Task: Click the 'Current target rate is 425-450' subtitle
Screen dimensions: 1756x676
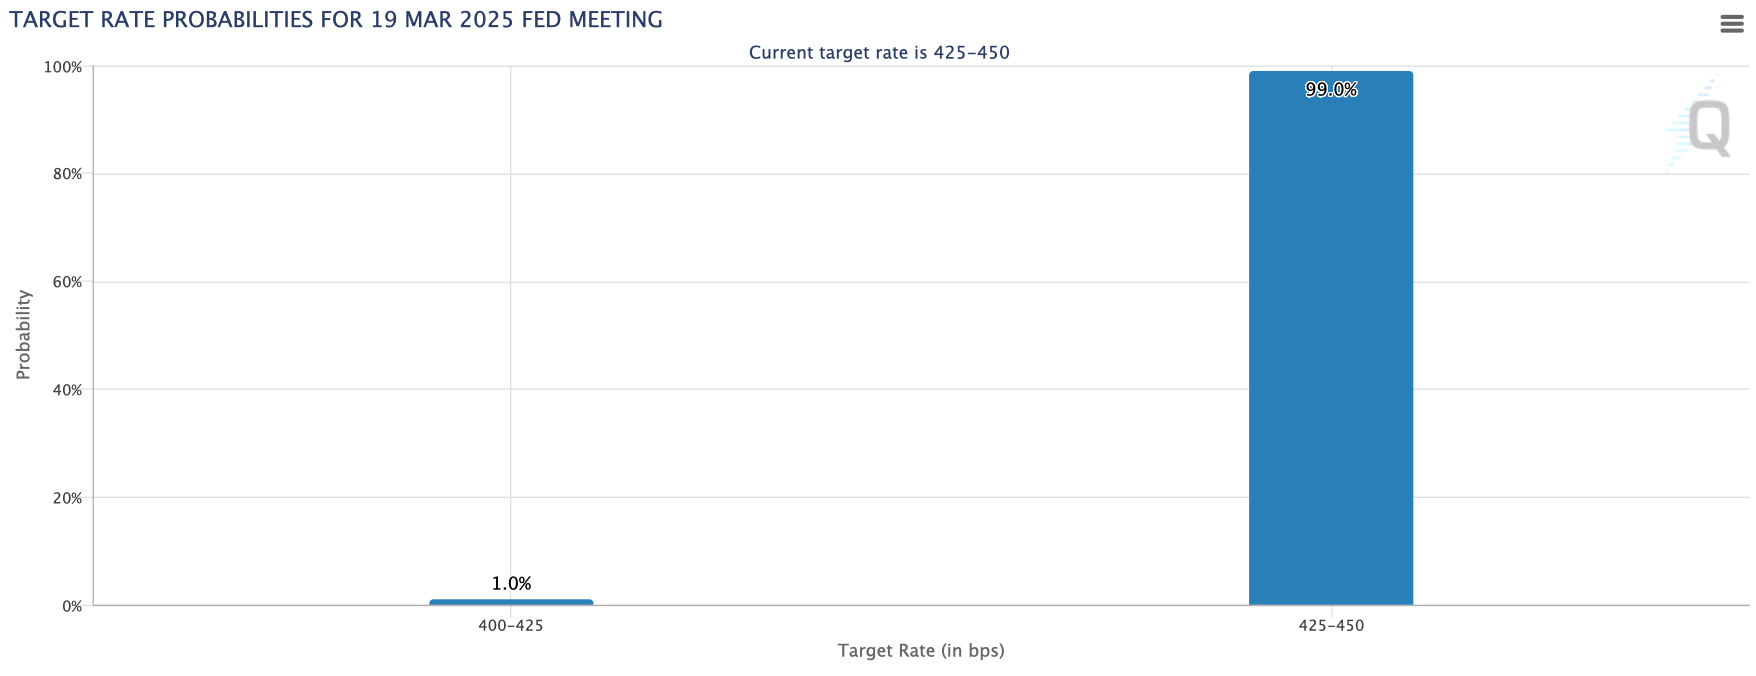Action: click(x=879, y=53)
